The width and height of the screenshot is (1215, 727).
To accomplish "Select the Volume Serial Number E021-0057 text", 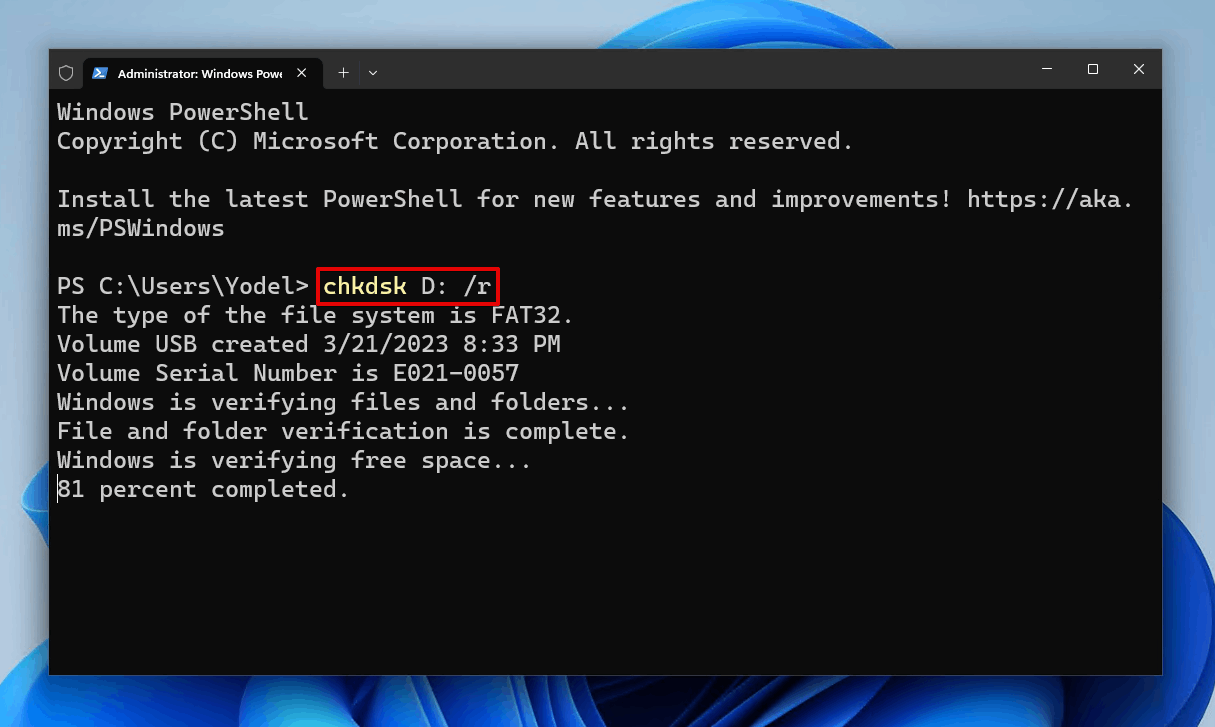I will click(x=287, y=373).
